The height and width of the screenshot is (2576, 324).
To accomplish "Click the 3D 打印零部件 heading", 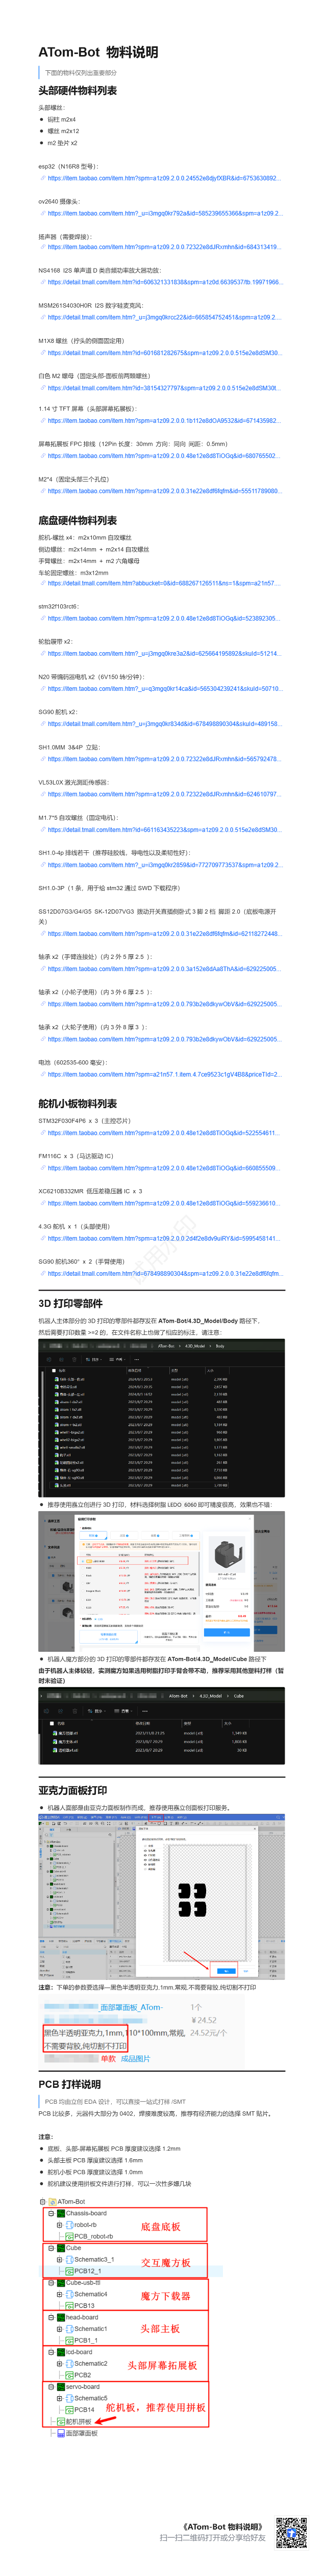I will coord(71,1303).
